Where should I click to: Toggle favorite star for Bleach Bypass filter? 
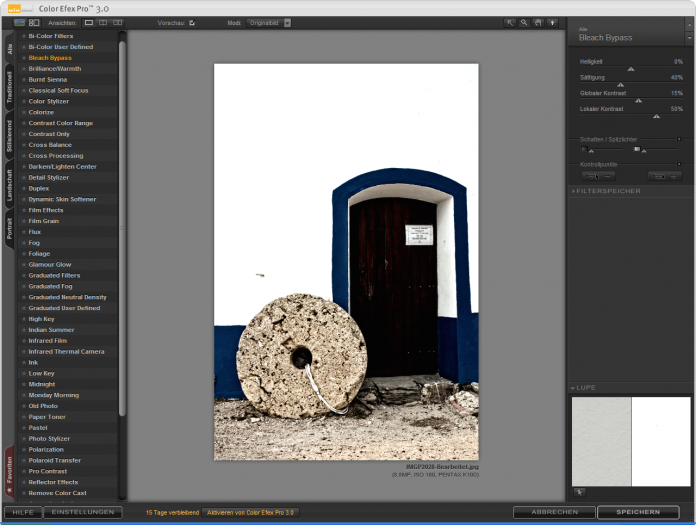pyautogui.click(x=23, y=58)
